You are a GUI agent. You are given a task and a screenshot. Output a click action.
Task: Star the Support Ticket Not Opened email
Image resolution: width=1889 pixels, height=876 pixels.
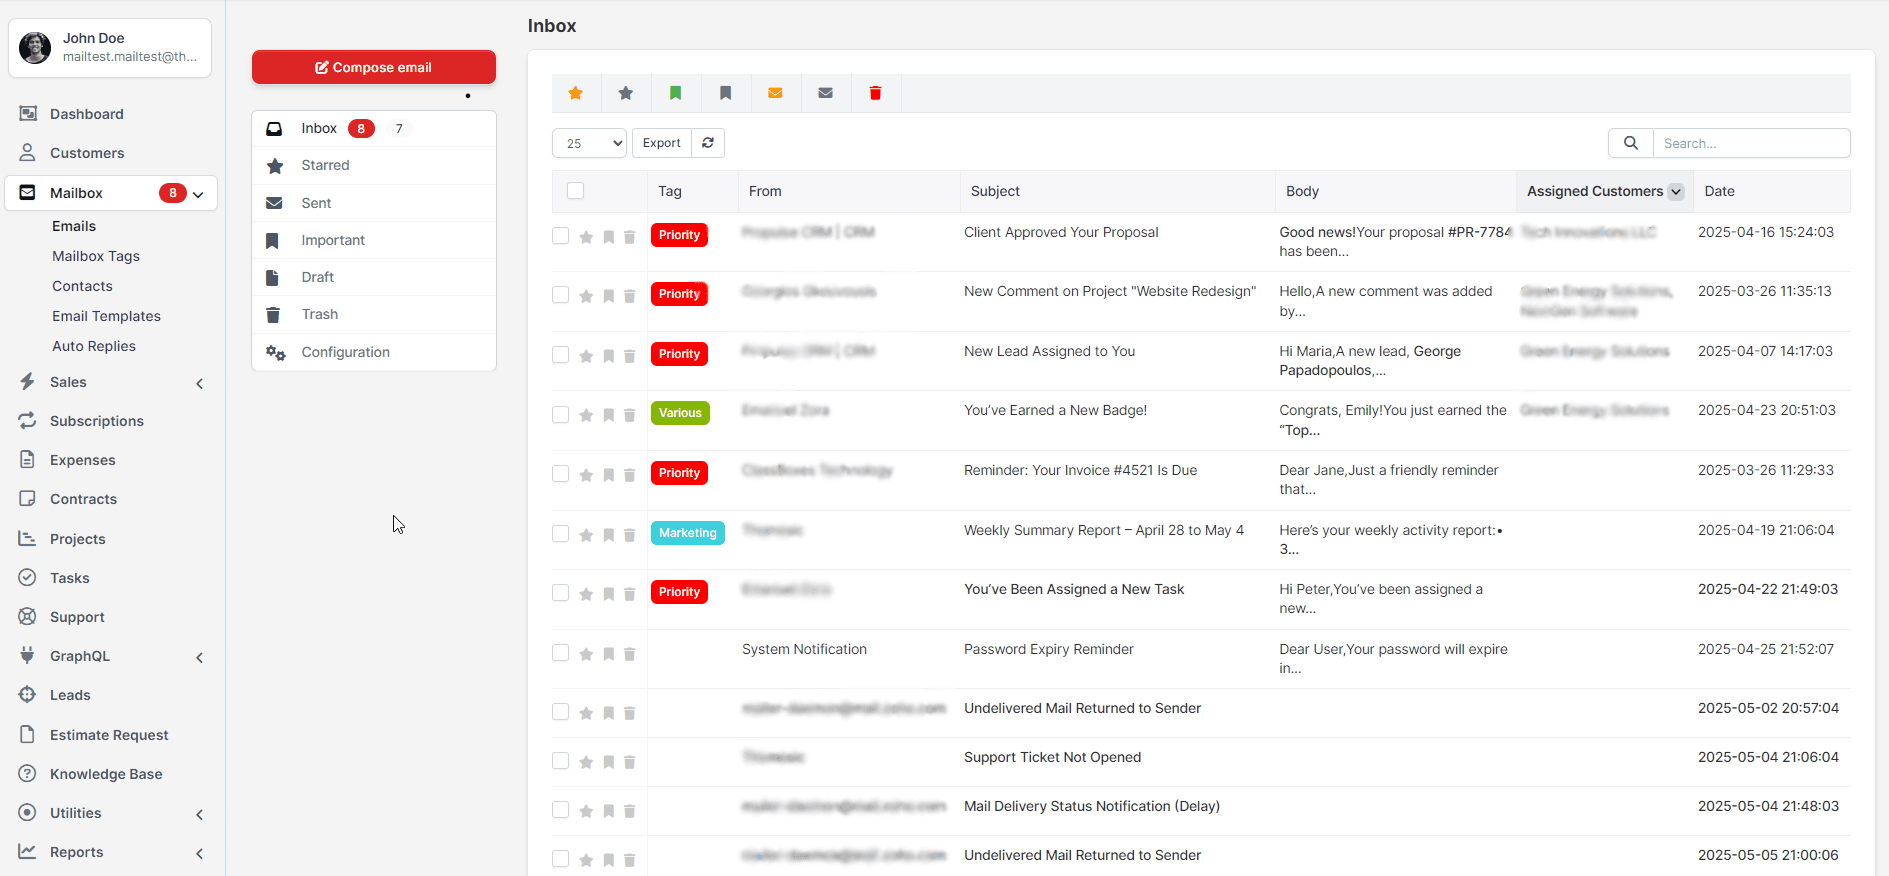coord(586,762)
